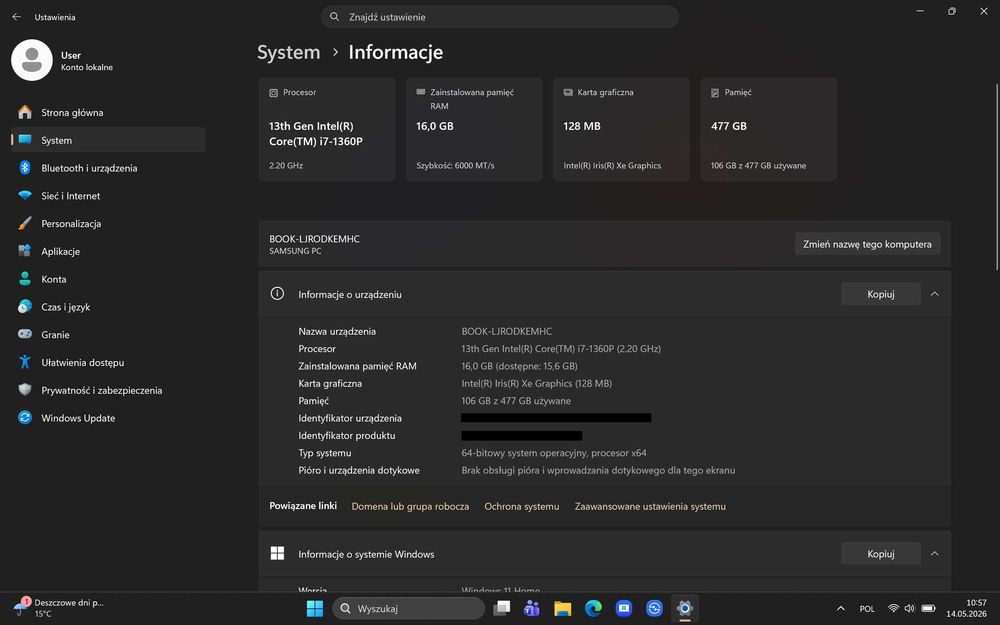Screen dimensions: 1000x625
Task: Click the Prywatność shield icon
Action: pyautogui.click(x=25, y=390)
